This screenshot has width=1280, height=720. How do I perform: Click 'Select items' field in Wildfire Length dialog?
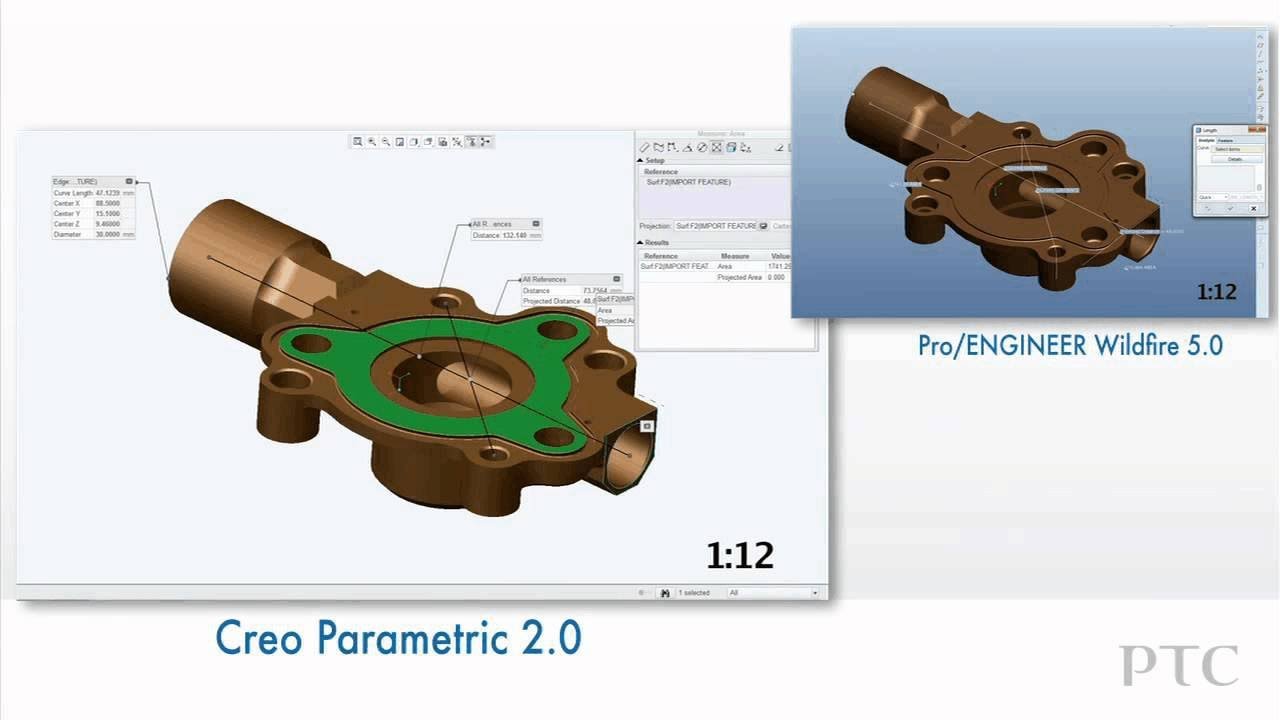[1237, 149]
